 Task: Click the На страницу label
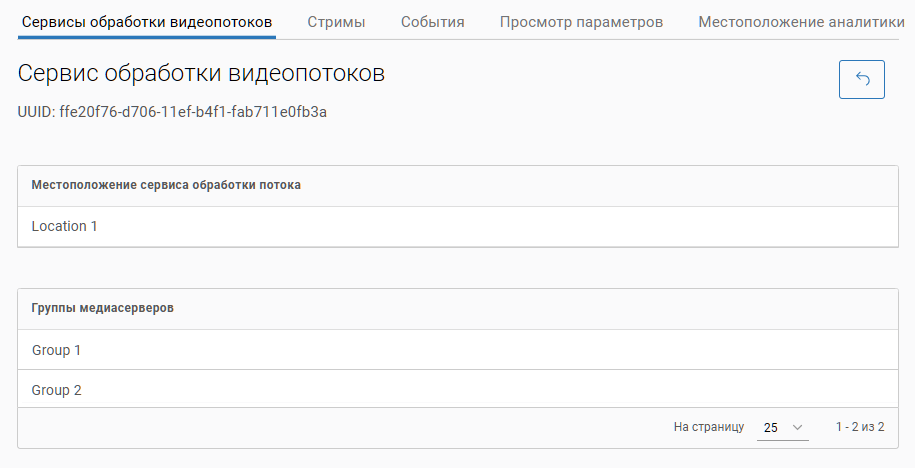(708, 427)
